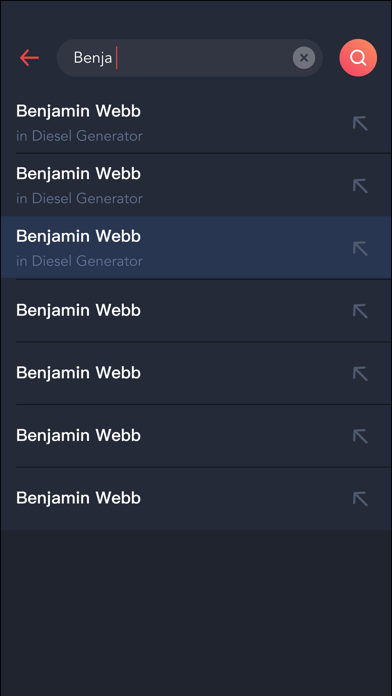Choose the second Benjamin Webb in Diesel Generator

[196, 185]
